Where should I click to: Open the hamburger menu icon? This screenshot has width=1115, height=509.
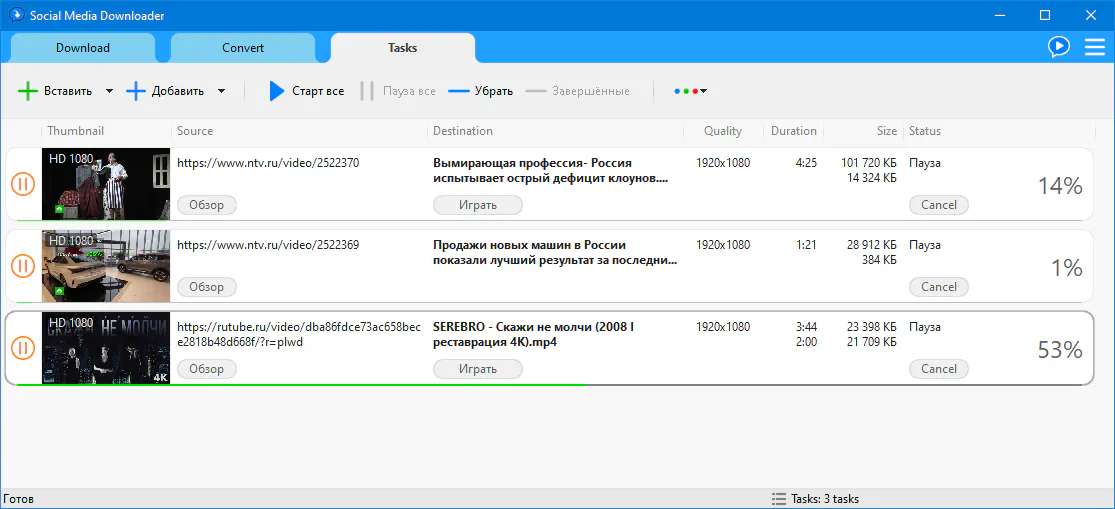click(1094, 47)
